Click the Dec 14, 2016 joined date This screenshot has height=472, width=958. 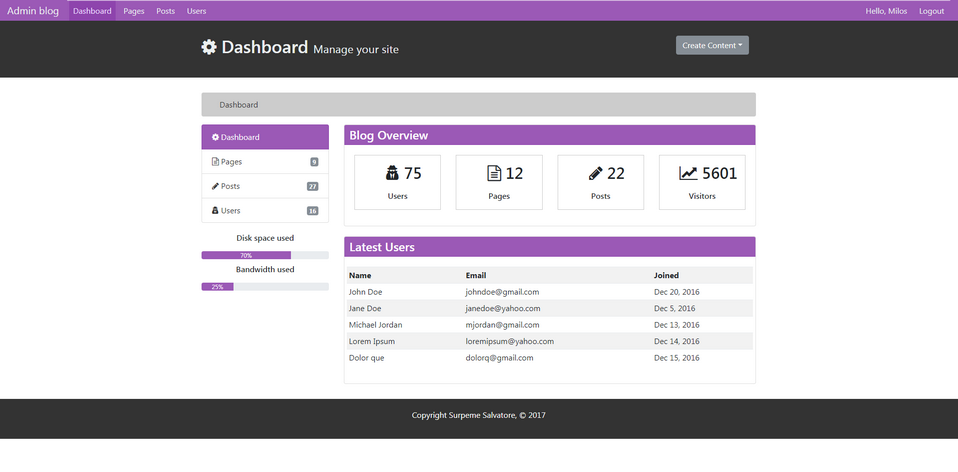coord(676,341)
